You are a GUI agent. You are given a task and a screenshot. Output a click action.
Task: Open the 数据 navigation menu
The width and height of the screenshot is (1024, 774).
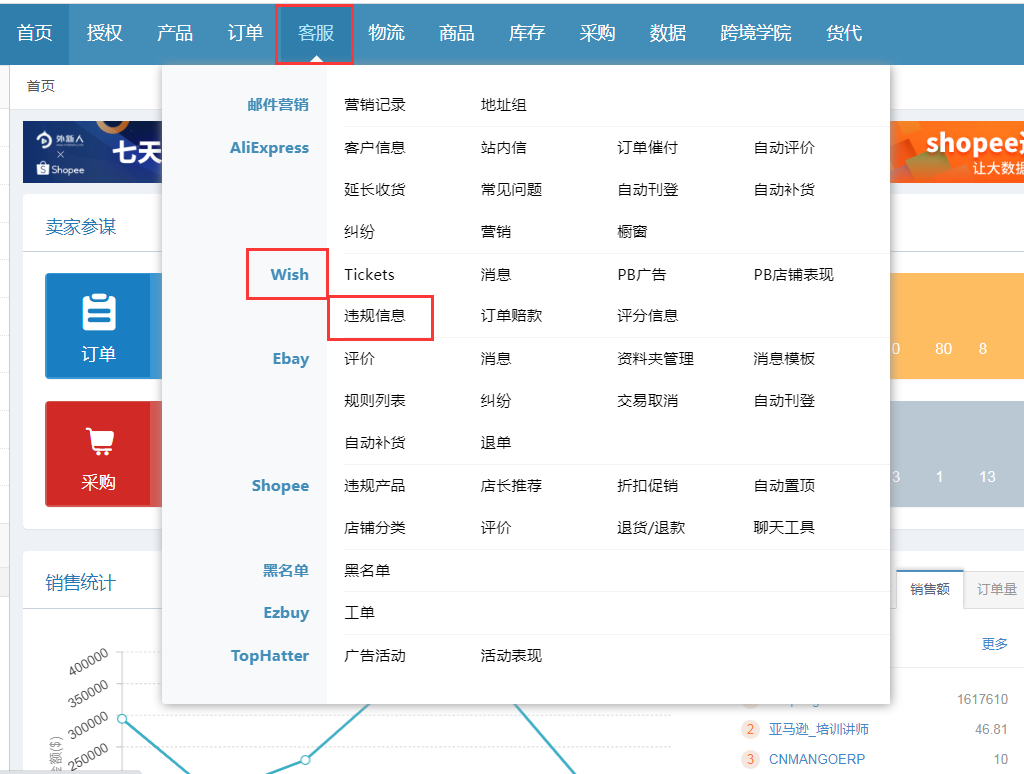[x=667, y=33]
